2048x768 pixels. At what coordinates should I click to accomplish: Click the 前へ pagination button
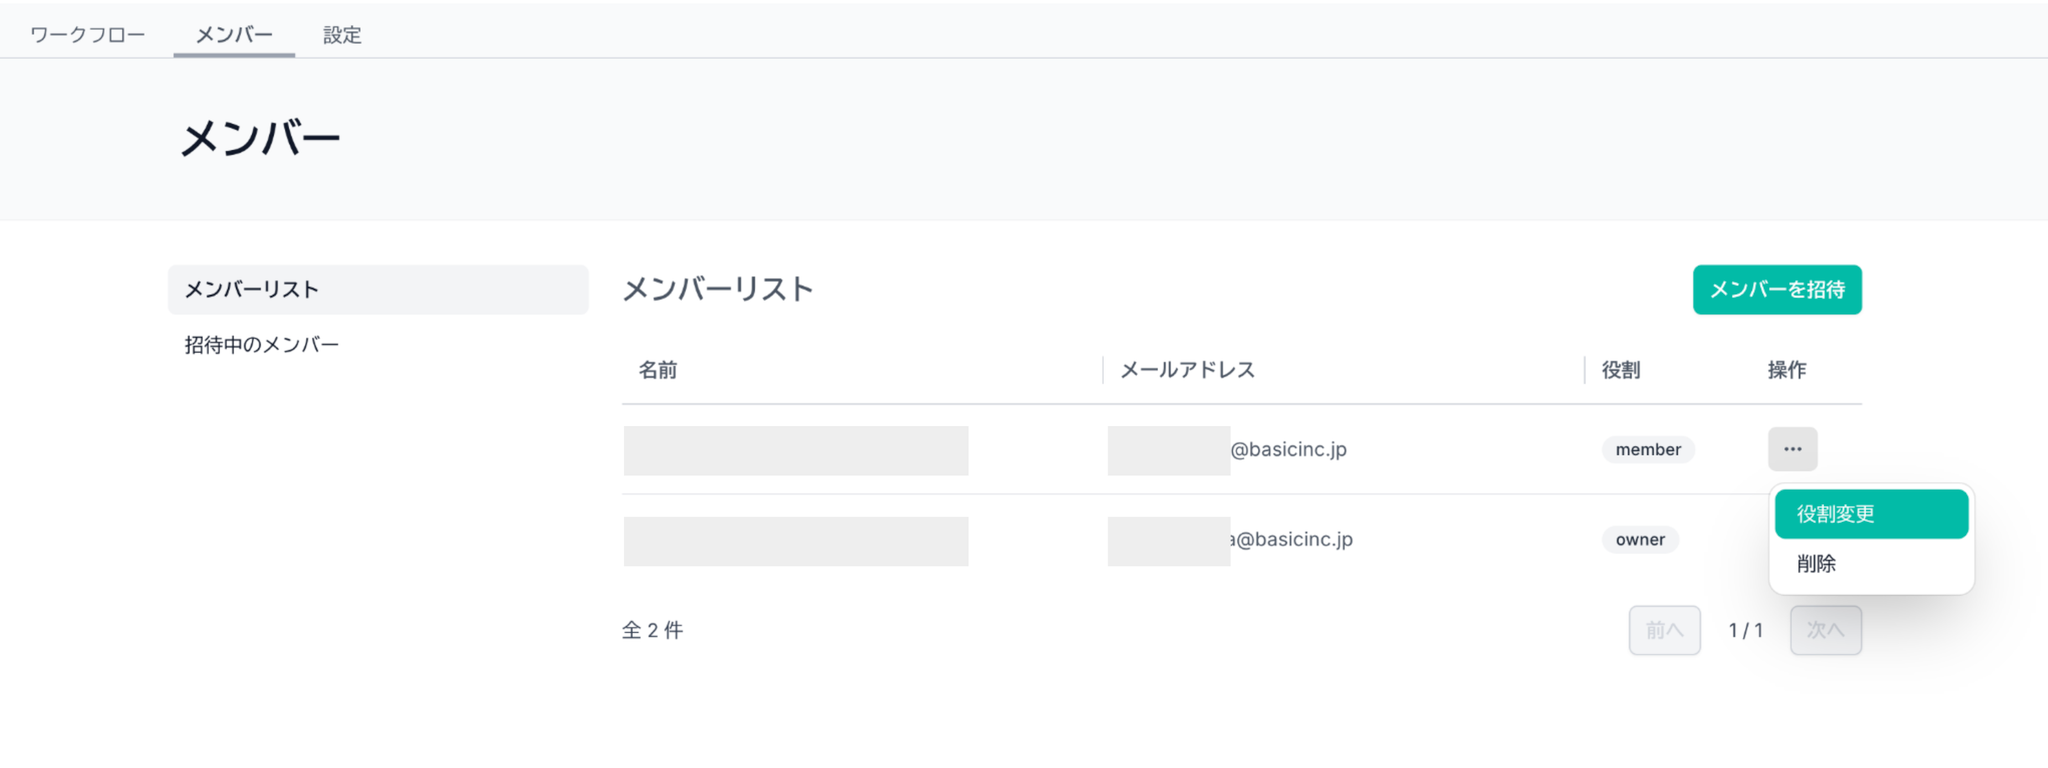tap(1664, 630)
